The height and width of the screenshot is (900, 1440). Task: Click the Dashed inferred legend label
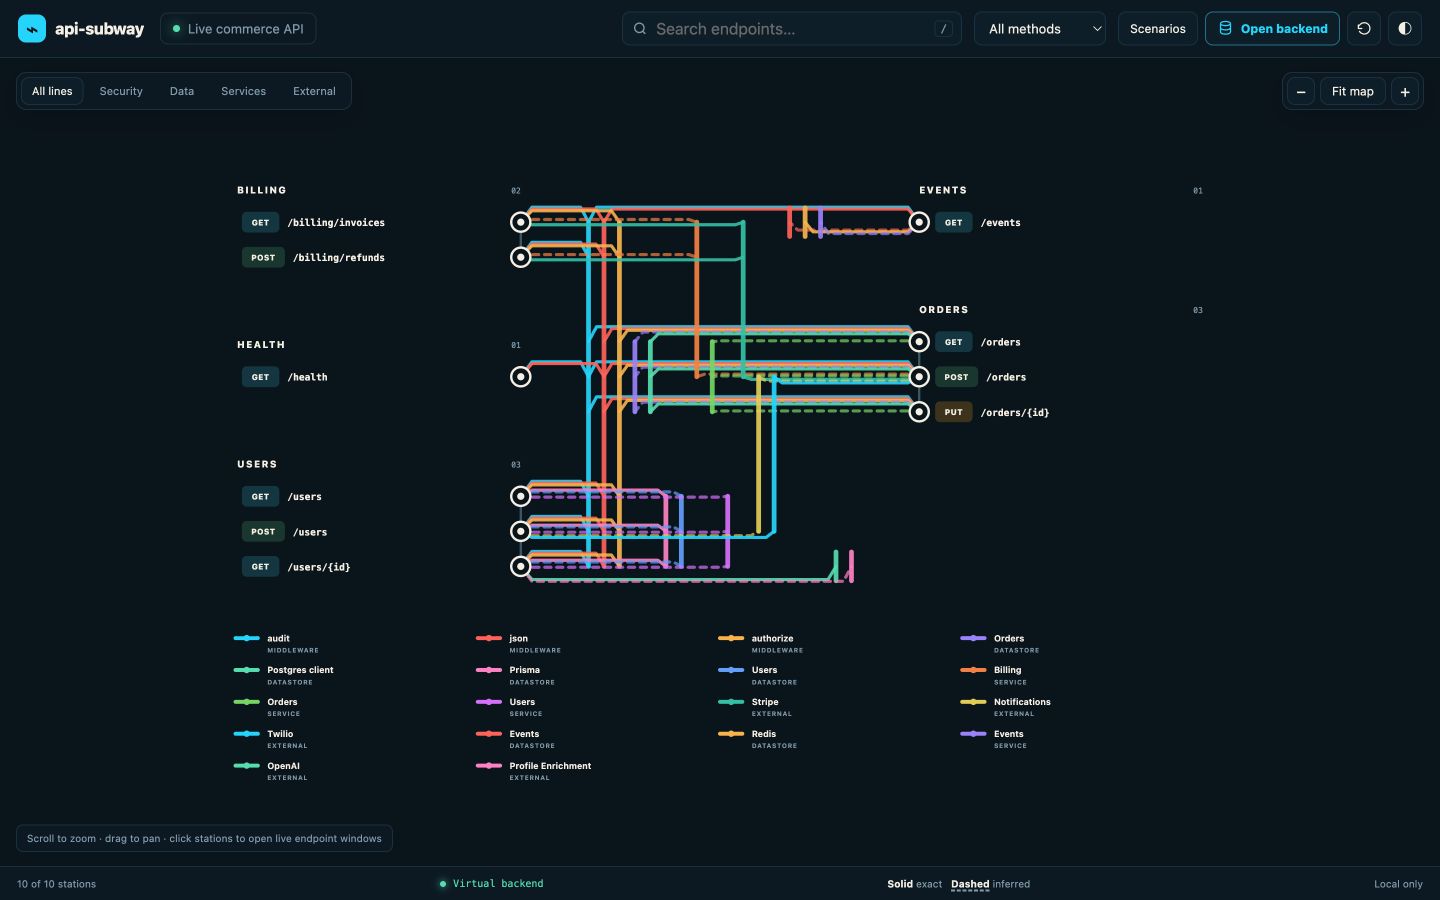(990, 884)
